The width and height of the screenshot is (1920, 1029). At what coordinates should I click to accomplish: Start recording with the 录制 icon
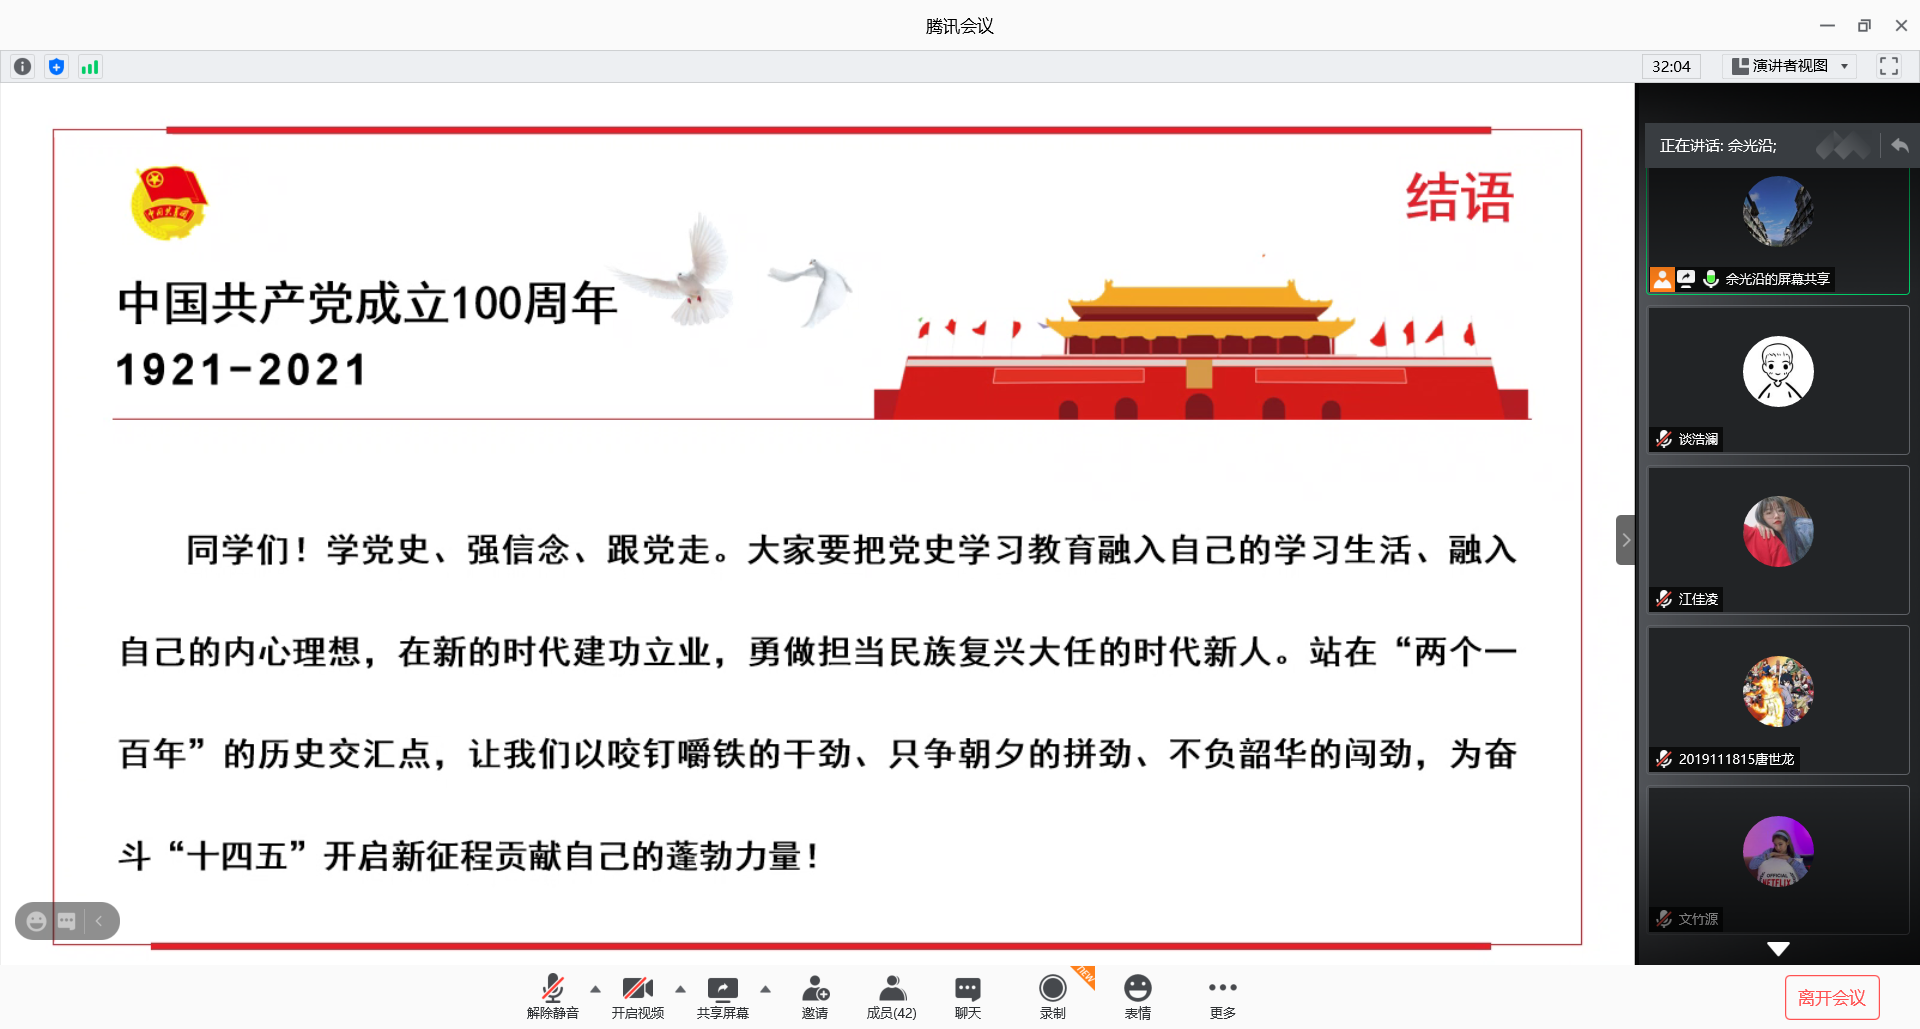click(x=1052, y=996)
